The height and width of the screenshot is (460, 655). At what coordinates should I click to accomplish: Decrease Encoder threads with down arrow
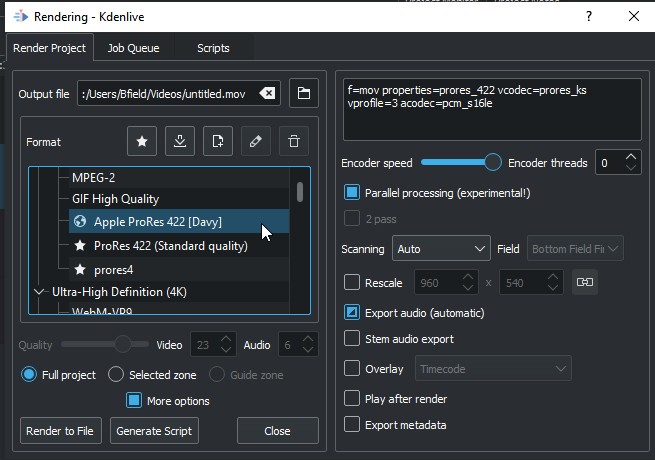pos(631,168)
